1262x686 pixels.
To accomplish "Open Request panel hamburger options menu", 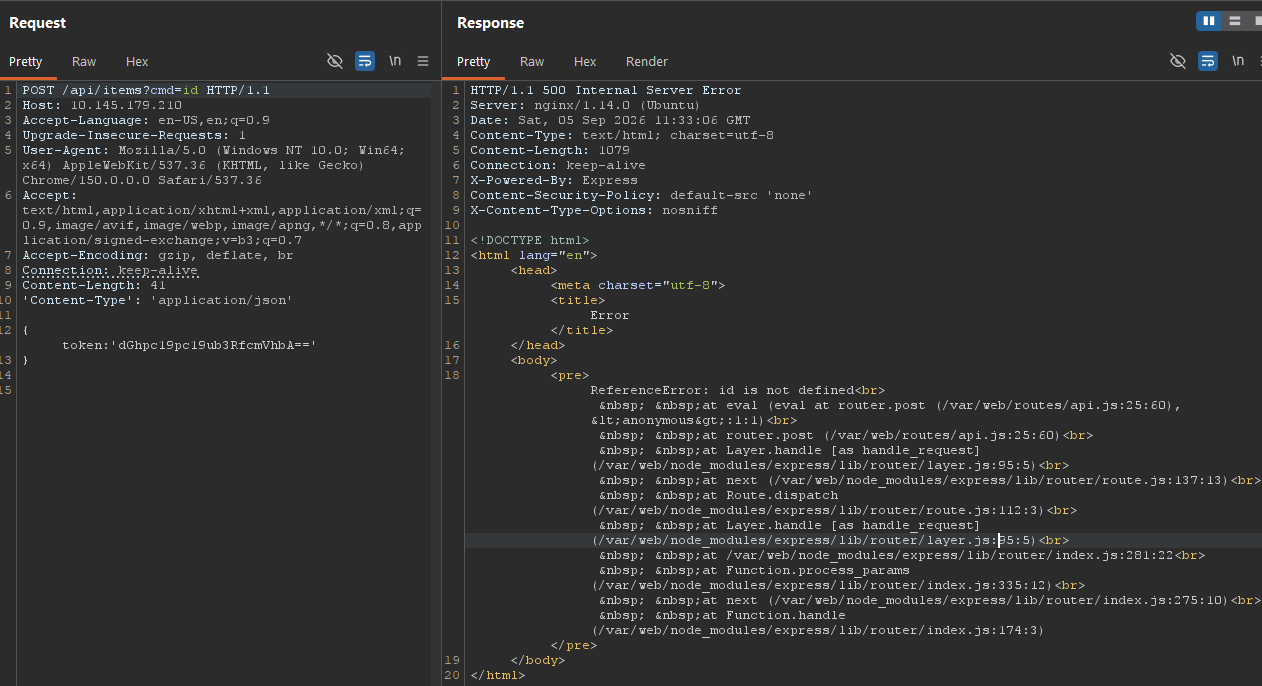I will coord(423,61).
